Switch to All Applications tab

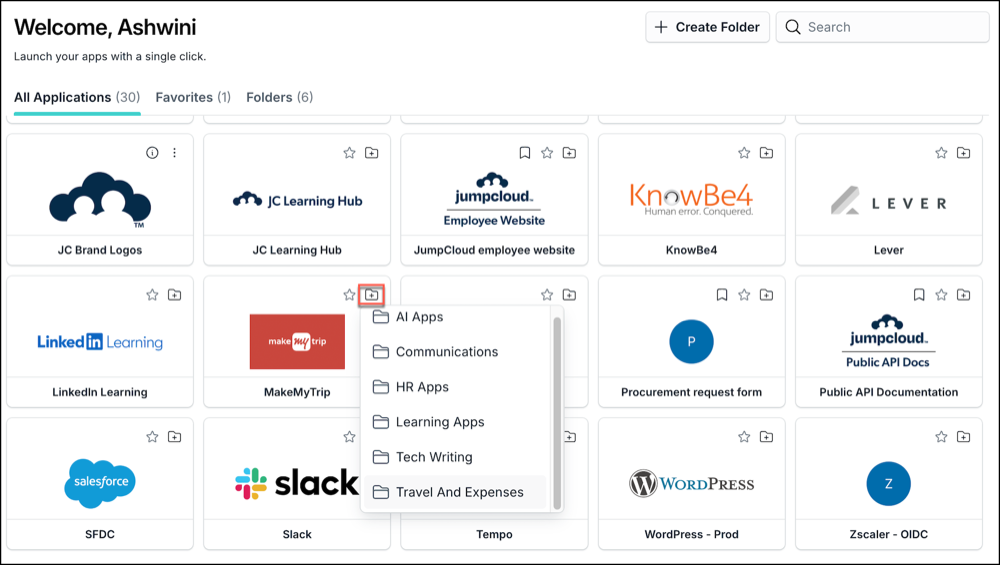77,98
